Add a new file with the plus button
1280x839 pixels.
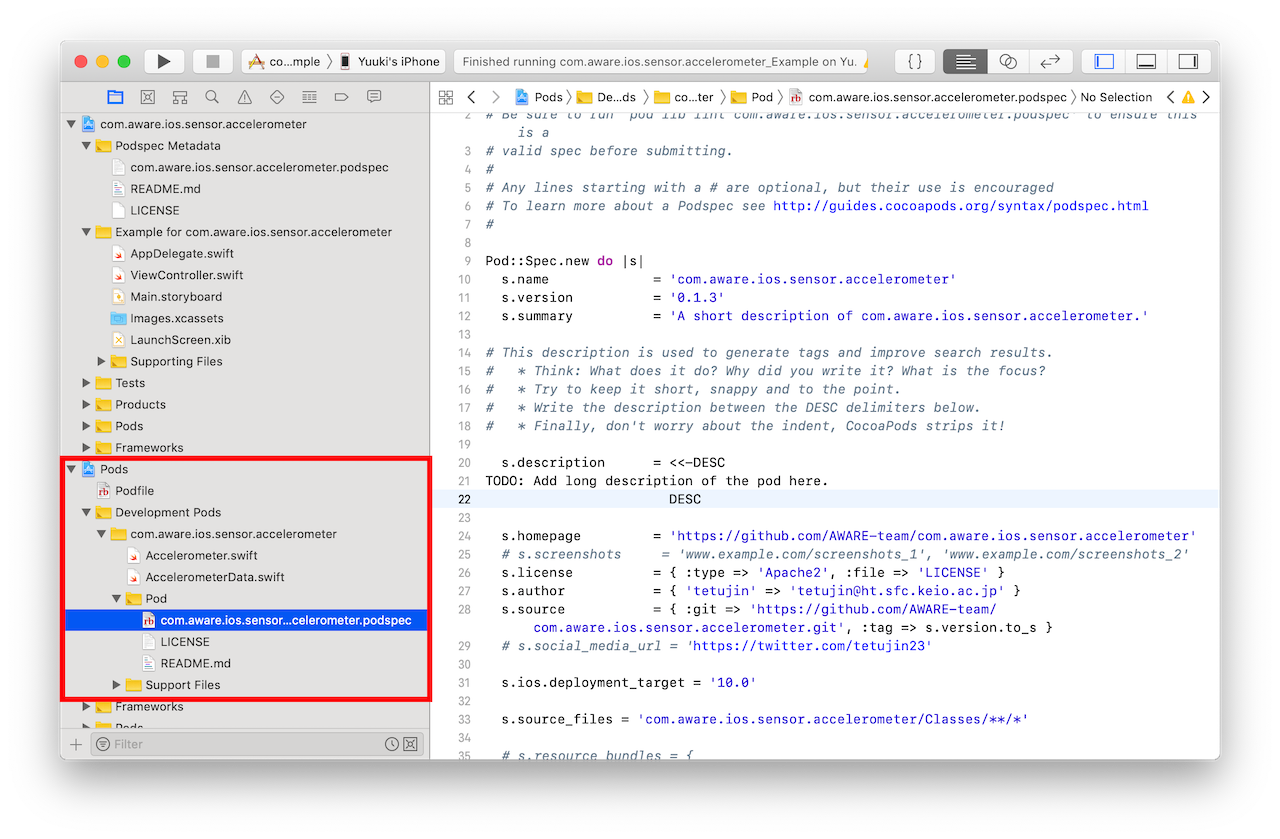pyautogui.click(x=75, y=744)
